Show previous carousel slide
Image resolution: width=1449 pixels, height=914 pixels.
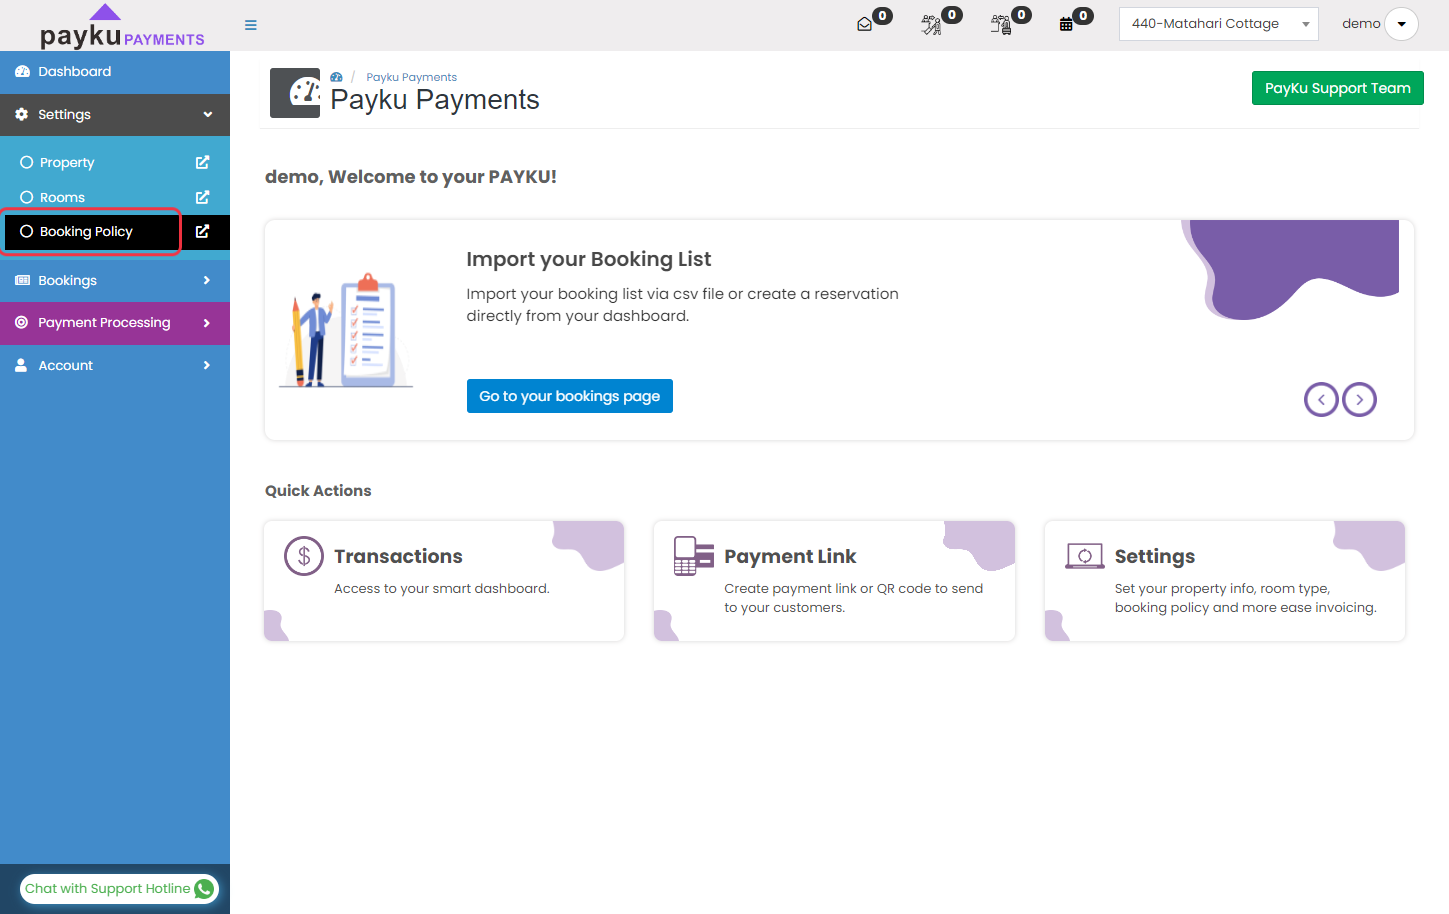(1321, 400)
